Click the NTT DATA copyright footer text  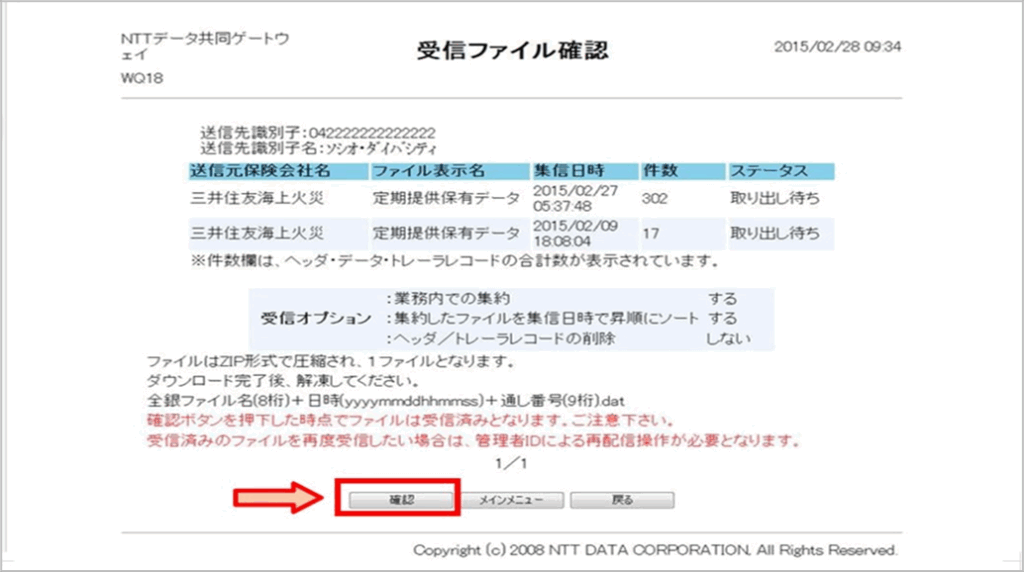click(x=655, y=550)
